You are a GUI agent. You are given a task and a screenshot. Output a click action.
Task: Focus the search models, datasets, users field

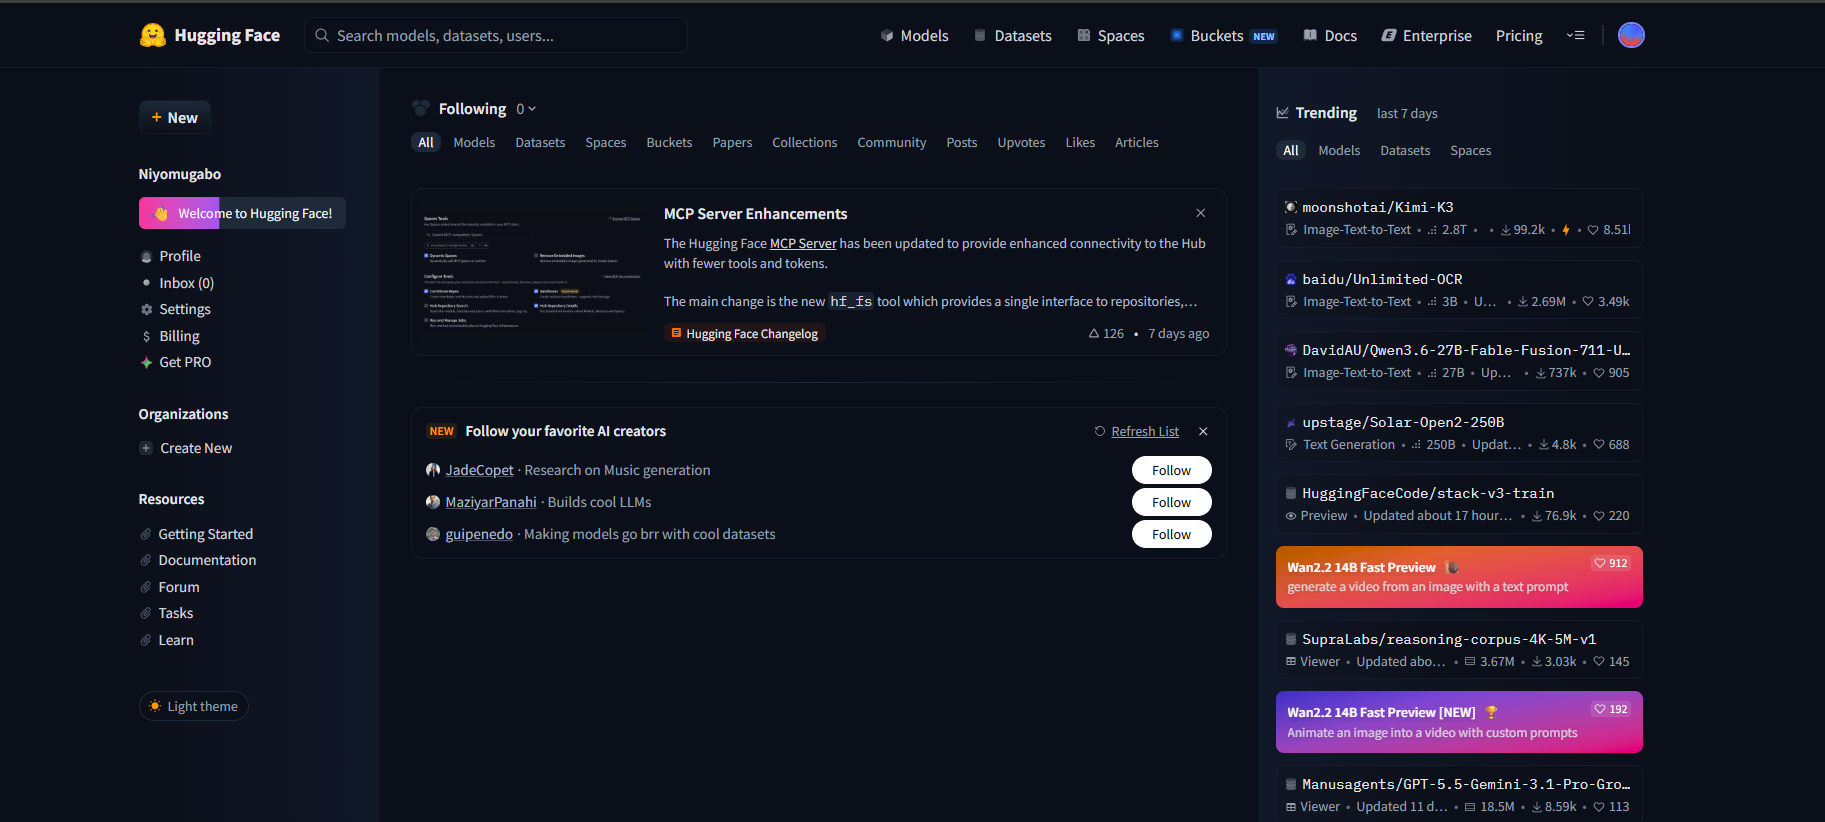496,35
